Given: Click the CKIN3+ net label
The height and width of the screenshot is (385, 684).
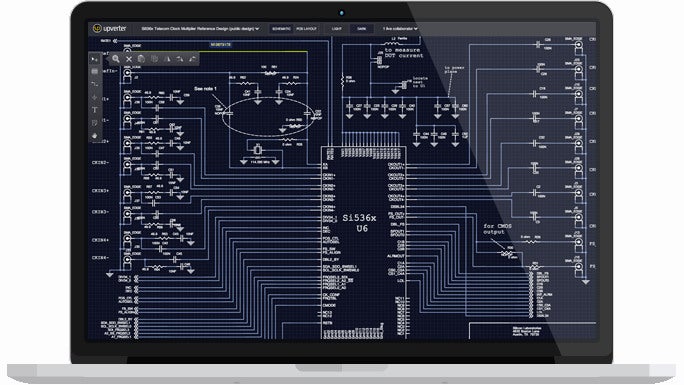Looking at the screenshot, I should tap(100, 191).
